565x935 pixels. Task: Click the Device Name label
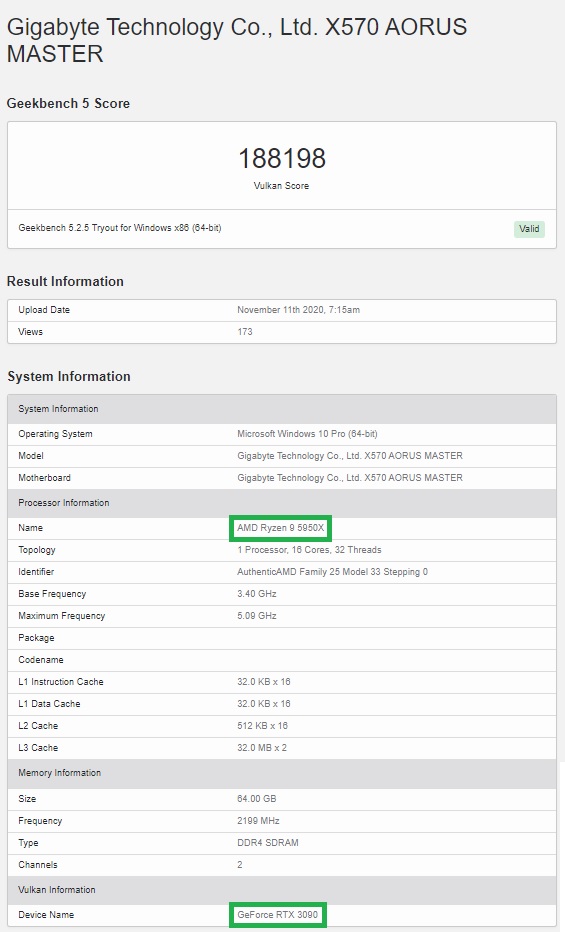point(46,916)
